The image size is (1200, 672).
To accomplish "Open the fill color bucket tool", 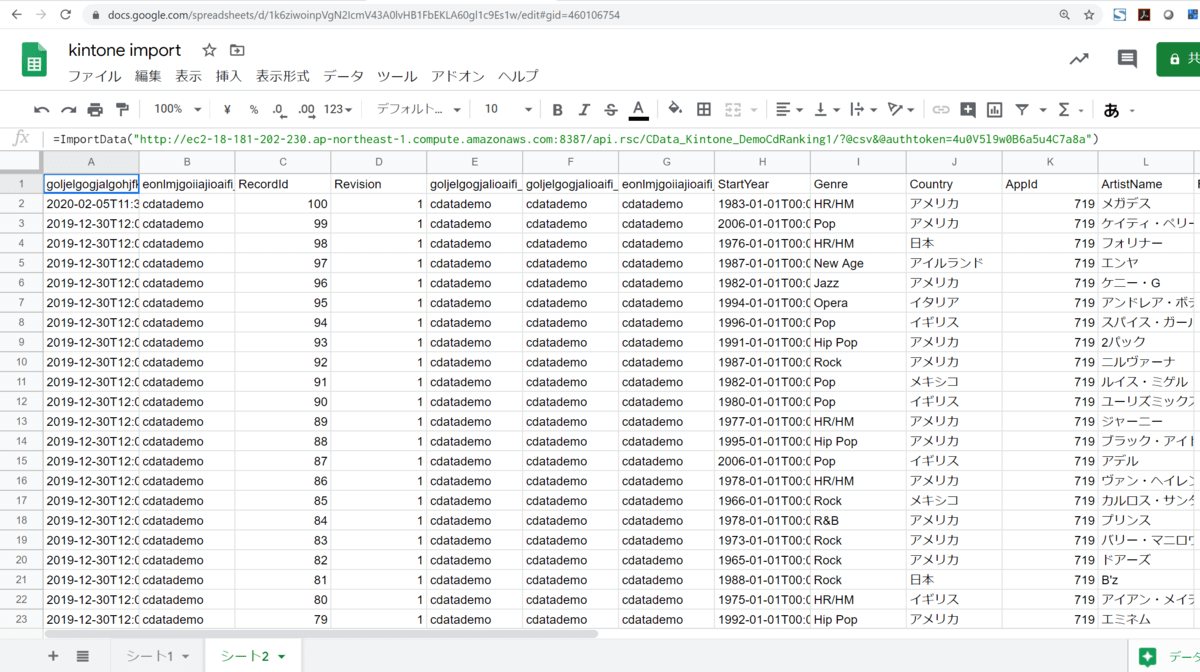I will tap(675, 110).
